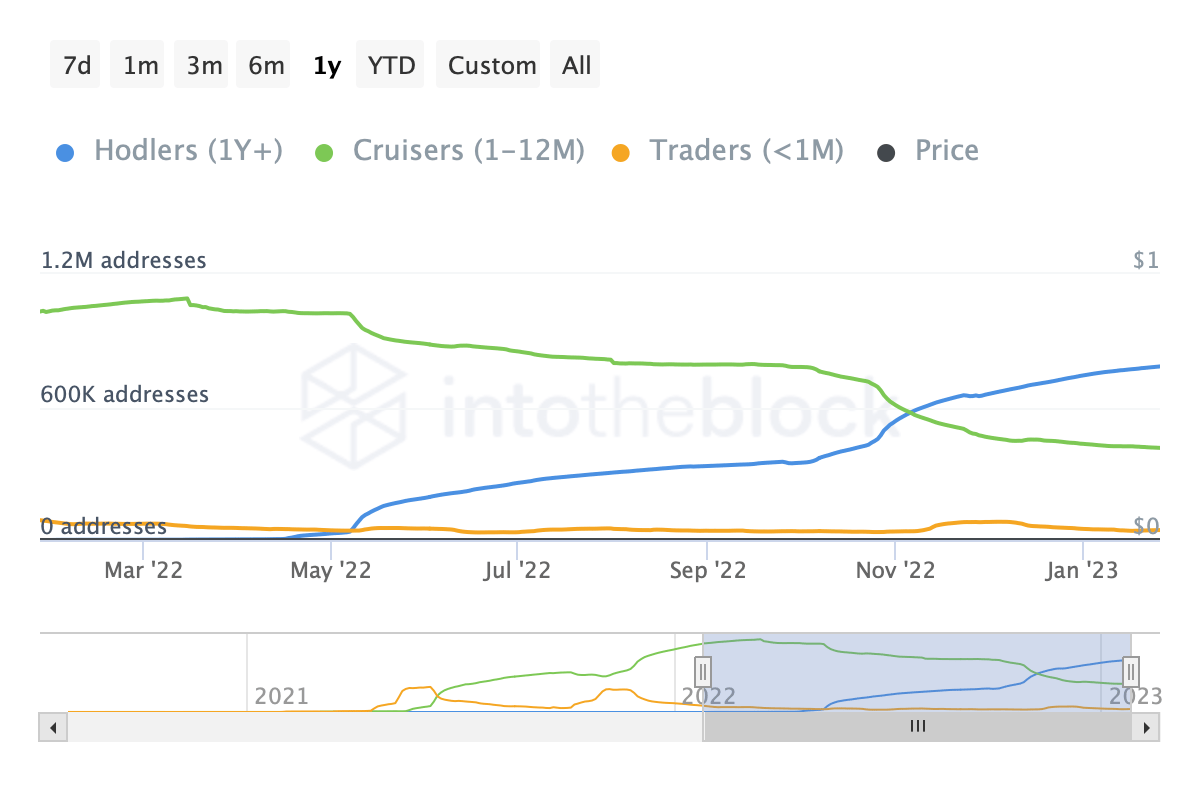This screenshot has height=800, width=1200.
Task: Click the 2021 label in the overview timeline
Action: pyautogui.click(x=281, y=697)
